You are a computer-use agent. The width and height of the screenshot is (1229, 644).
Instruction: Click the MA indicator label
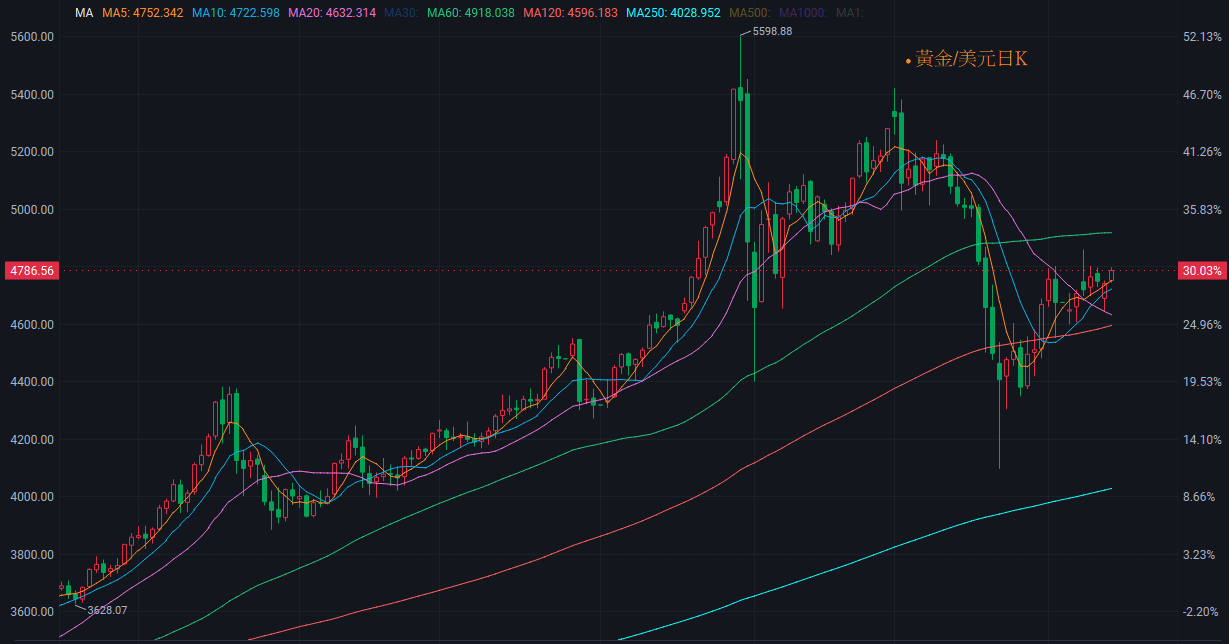[x=85, y=13]
